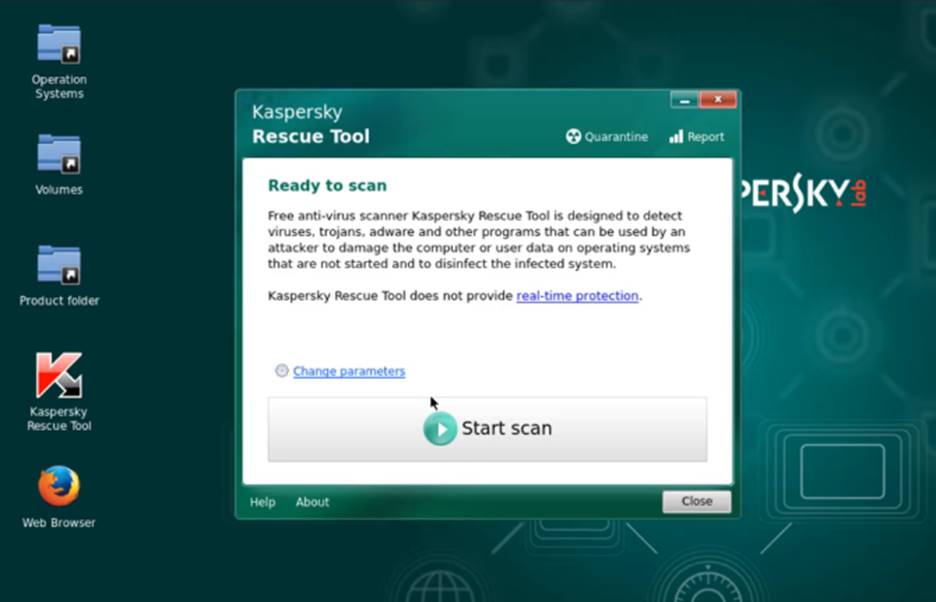
Task: Minimize the Kaspersky Rescue Tool window
Action: click(684, 100)
